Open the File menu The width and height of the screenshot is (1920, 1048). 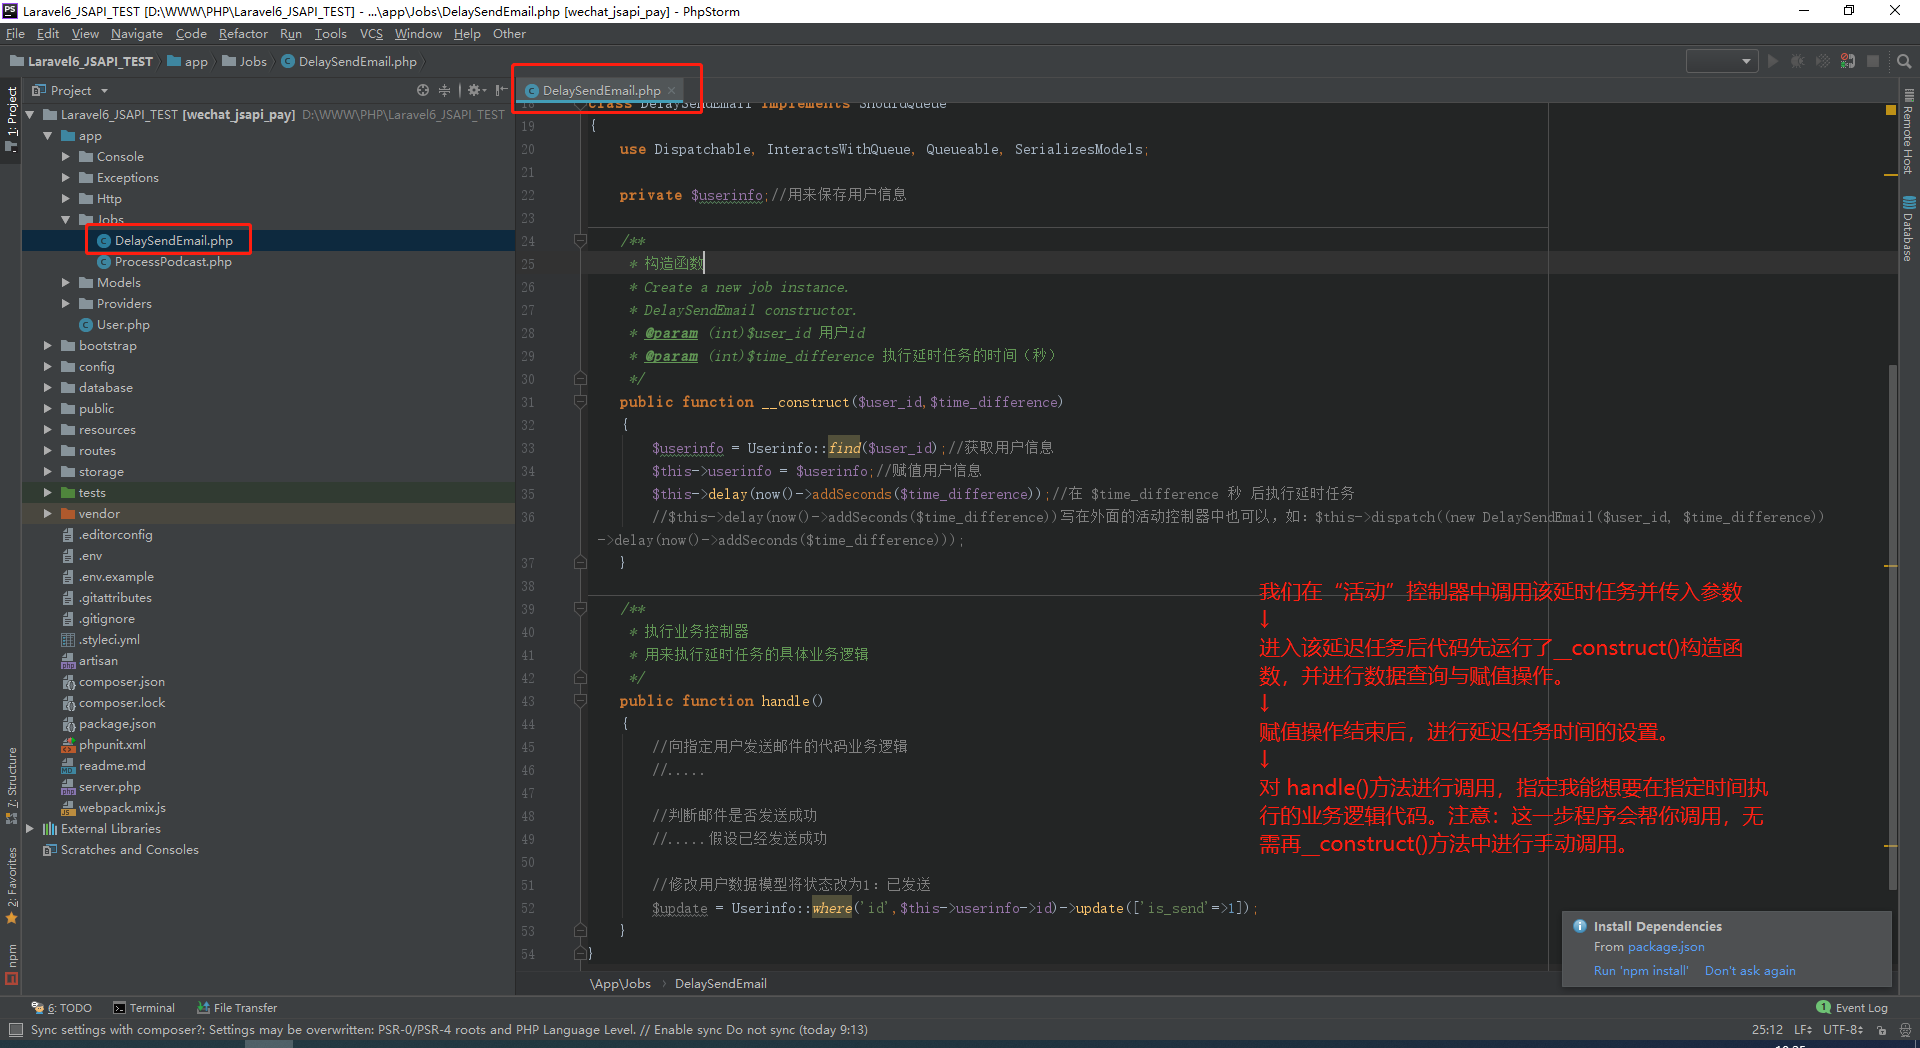tap(15, 34)
